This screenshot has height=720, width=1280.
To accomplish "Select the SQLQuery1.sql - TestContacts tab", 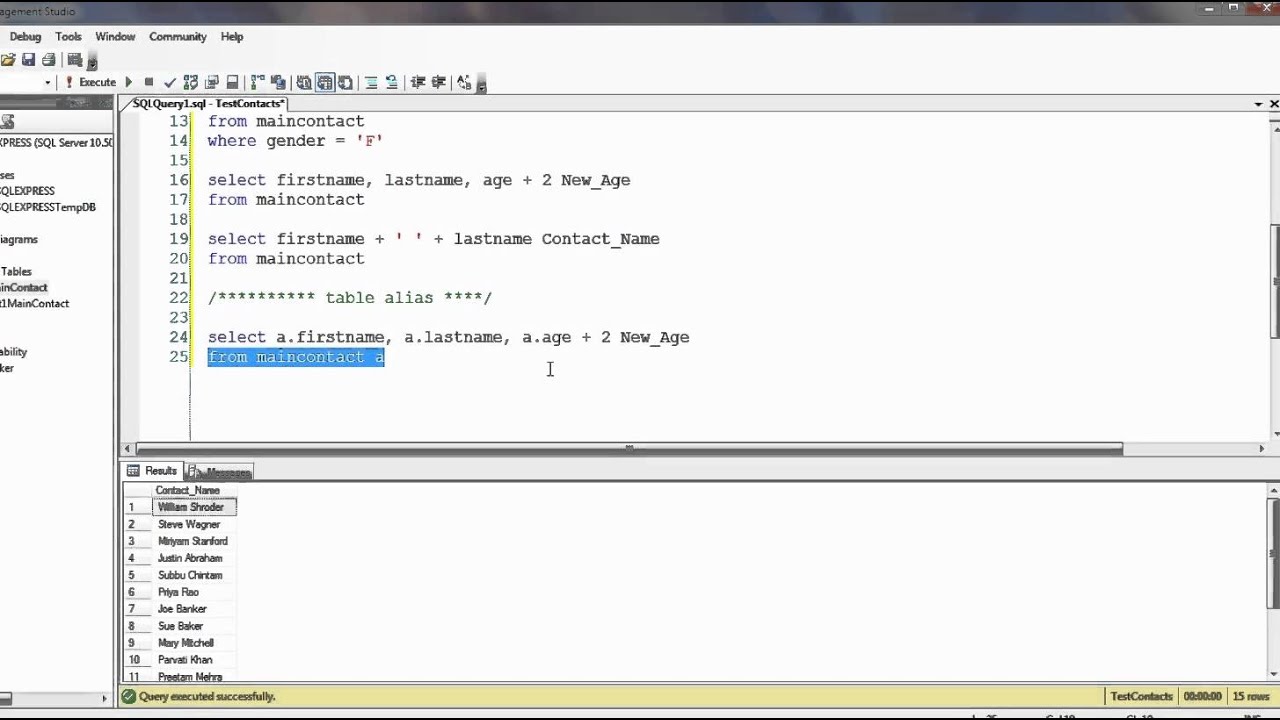I will pos(208,103).
